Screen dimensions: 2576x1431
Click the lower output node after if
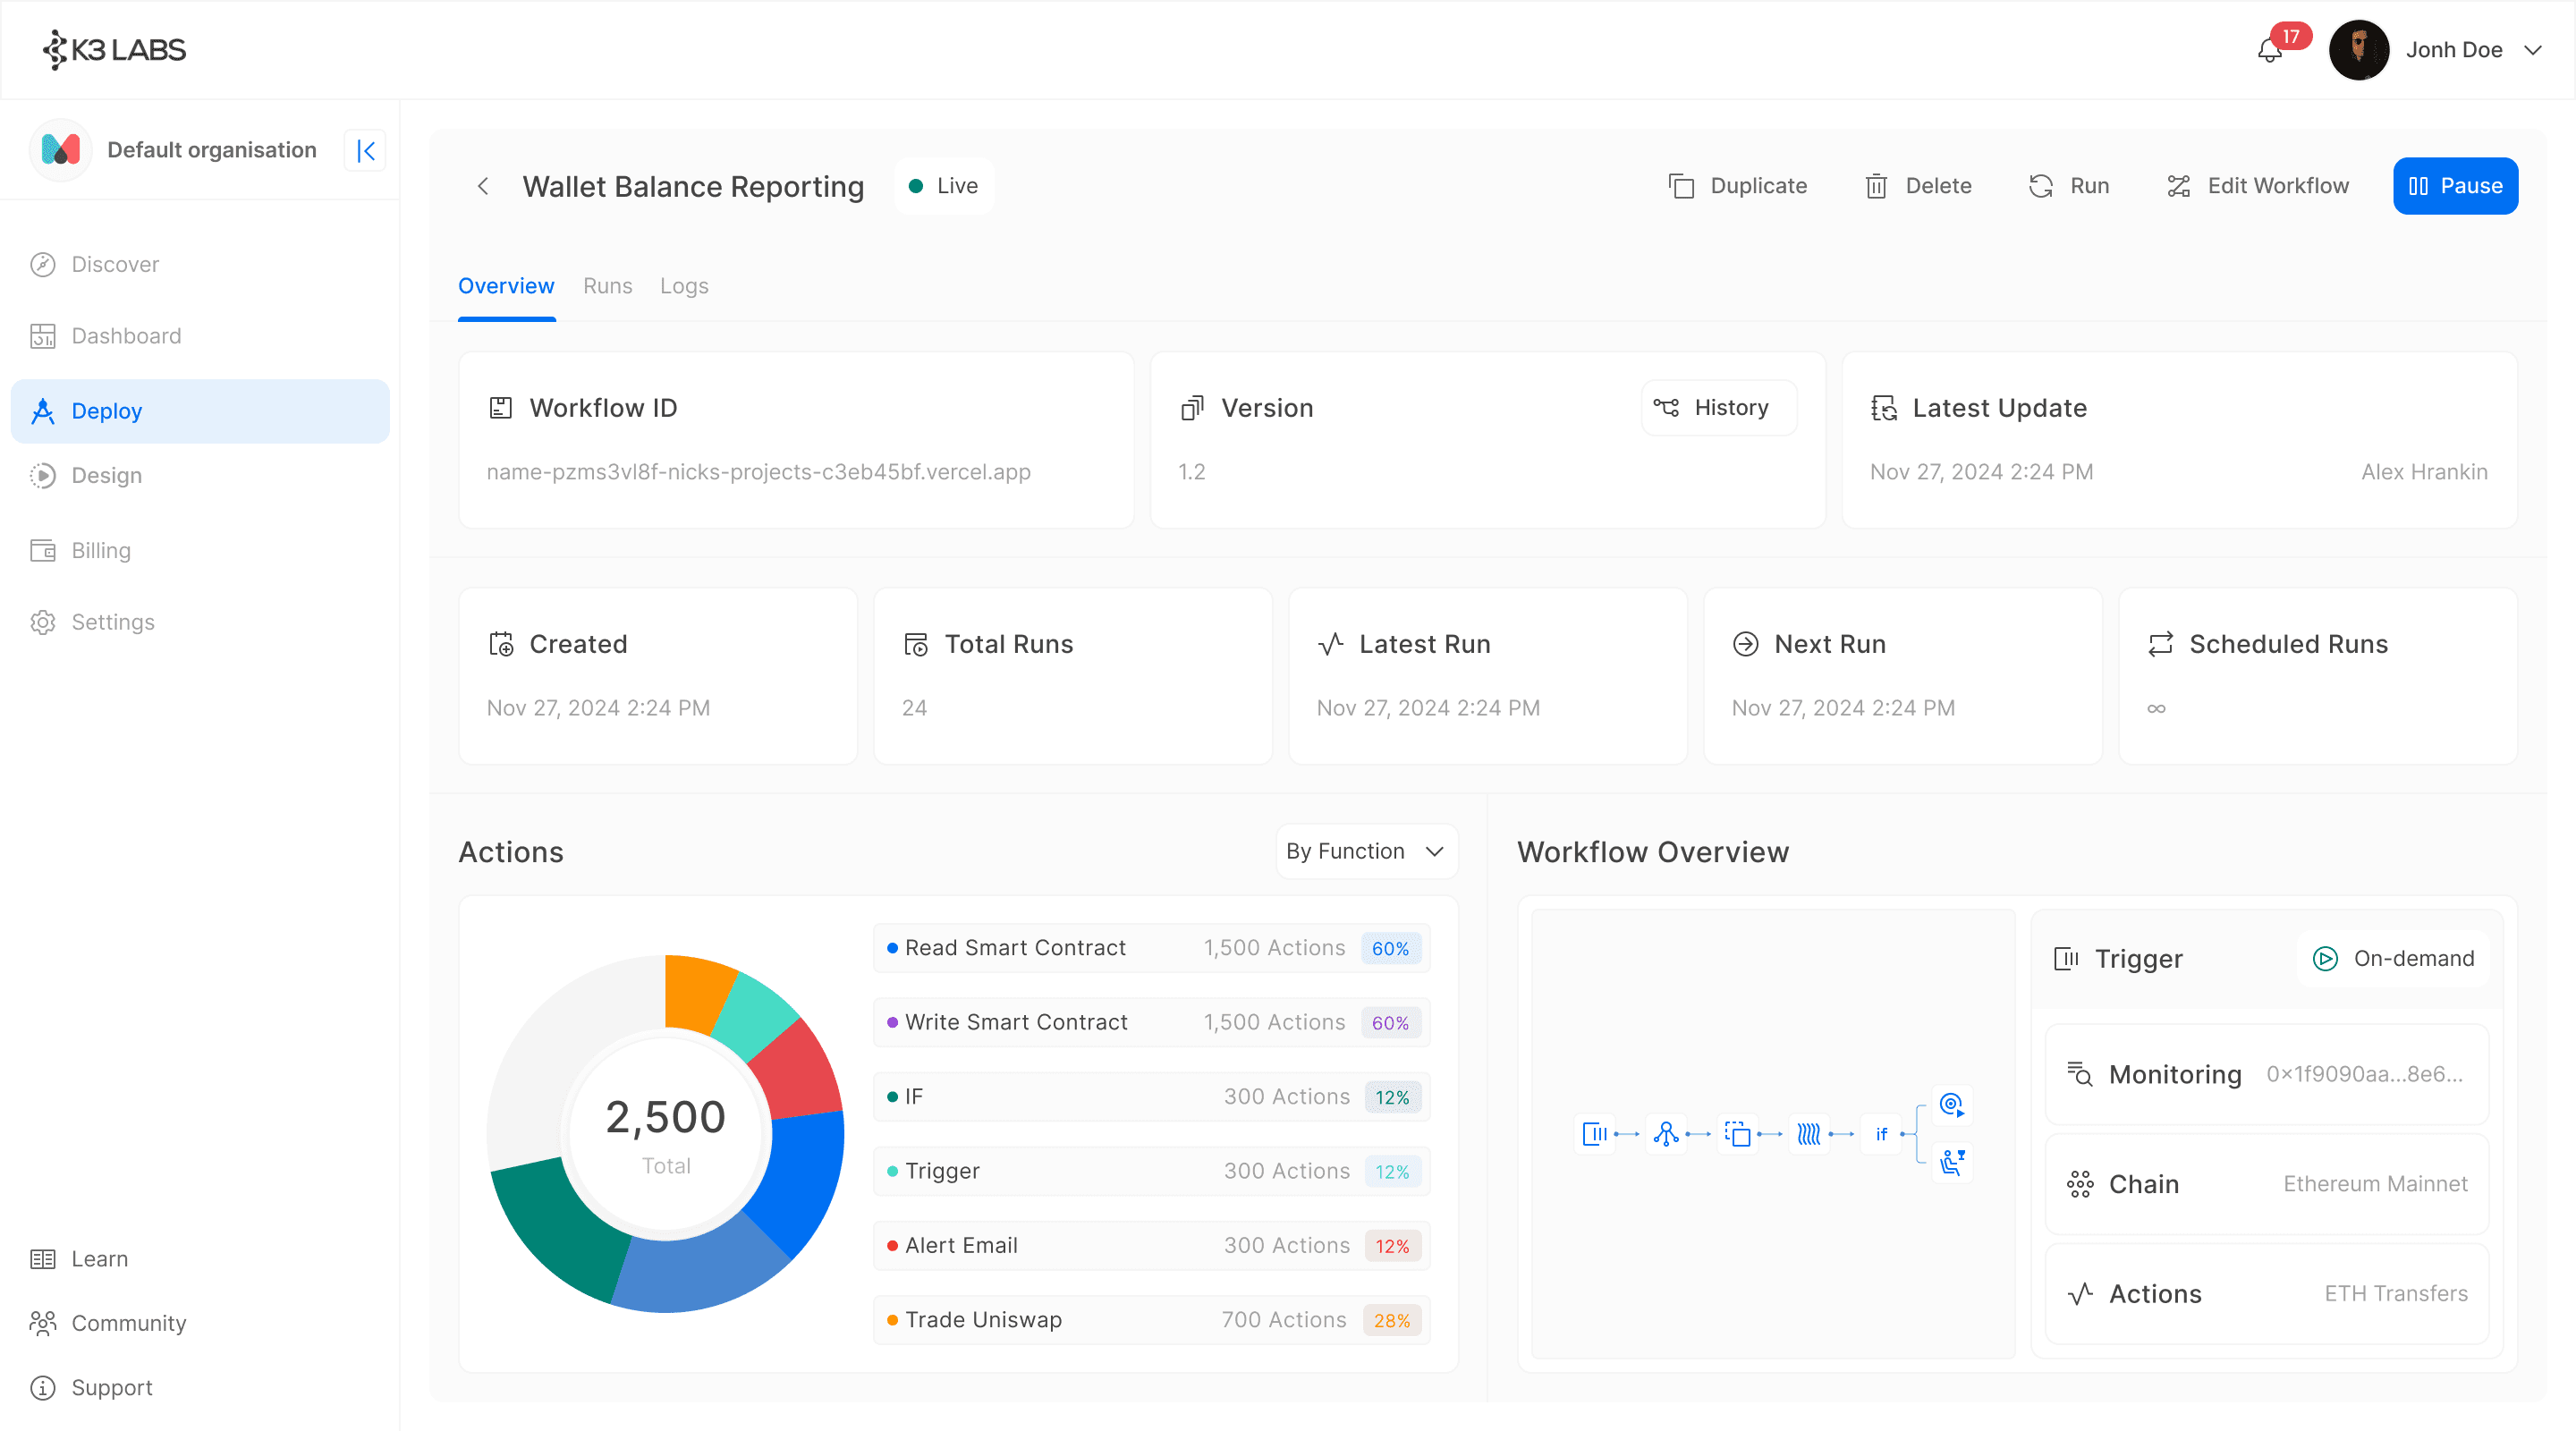[x=1951, y=1162]
